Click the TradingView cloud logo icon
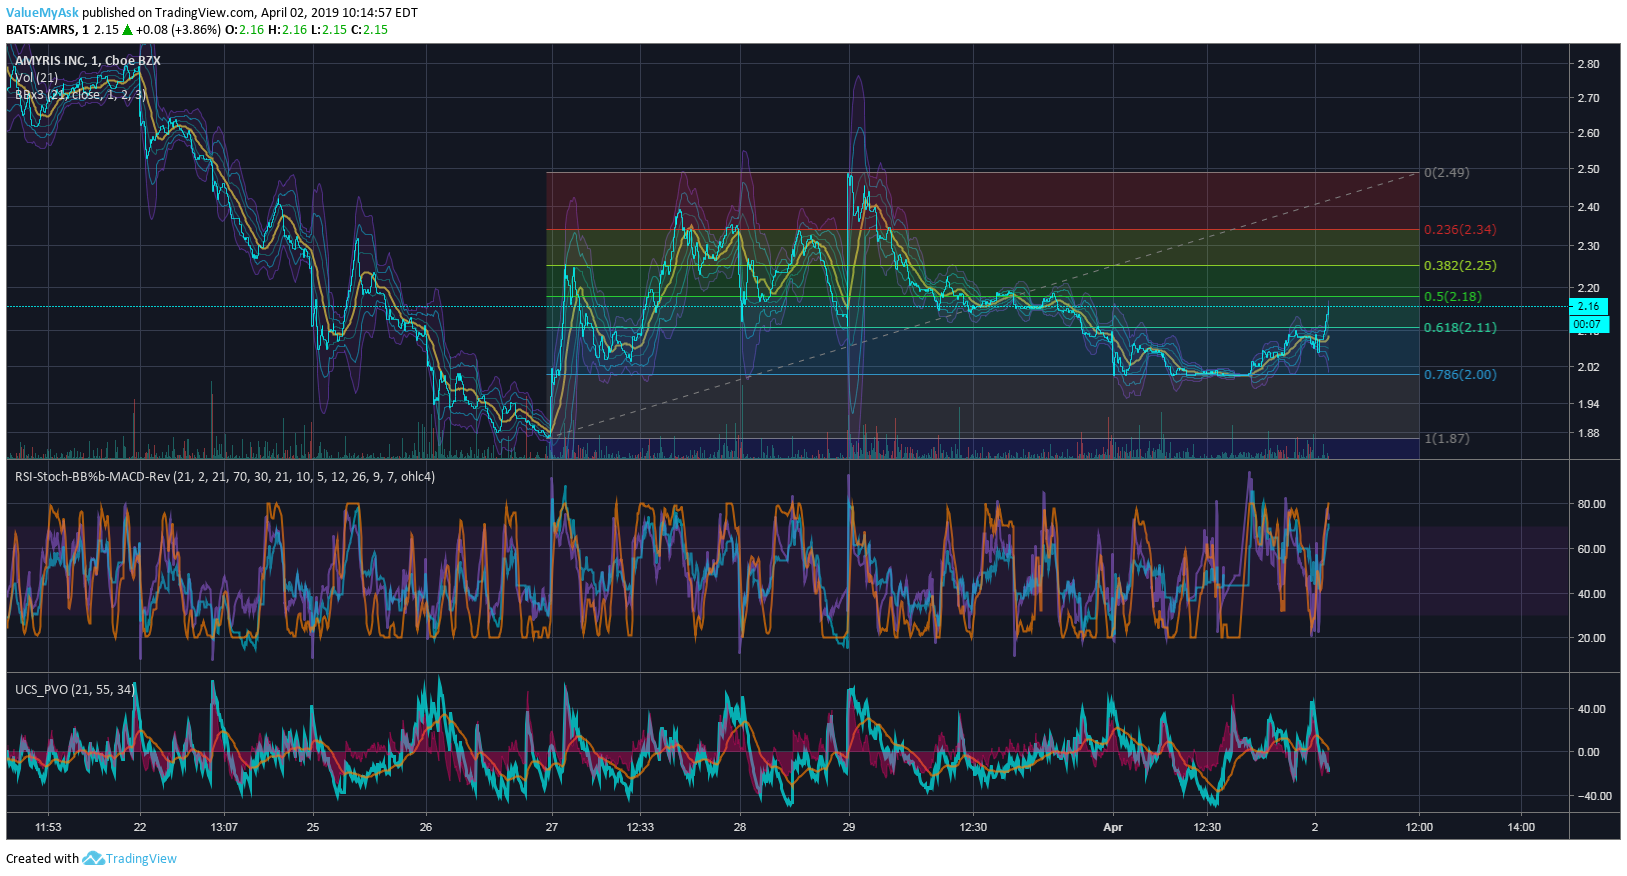This screenshot has height=876, width=1627. coord(93,858)
